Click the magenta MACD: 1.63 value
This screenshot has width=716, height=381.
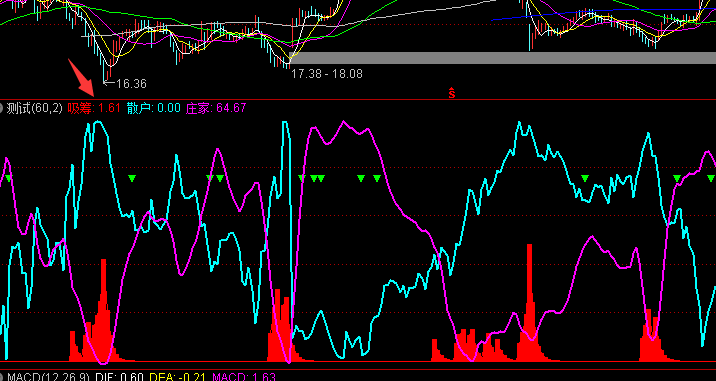pyautogui.click(x=245, y=377)
